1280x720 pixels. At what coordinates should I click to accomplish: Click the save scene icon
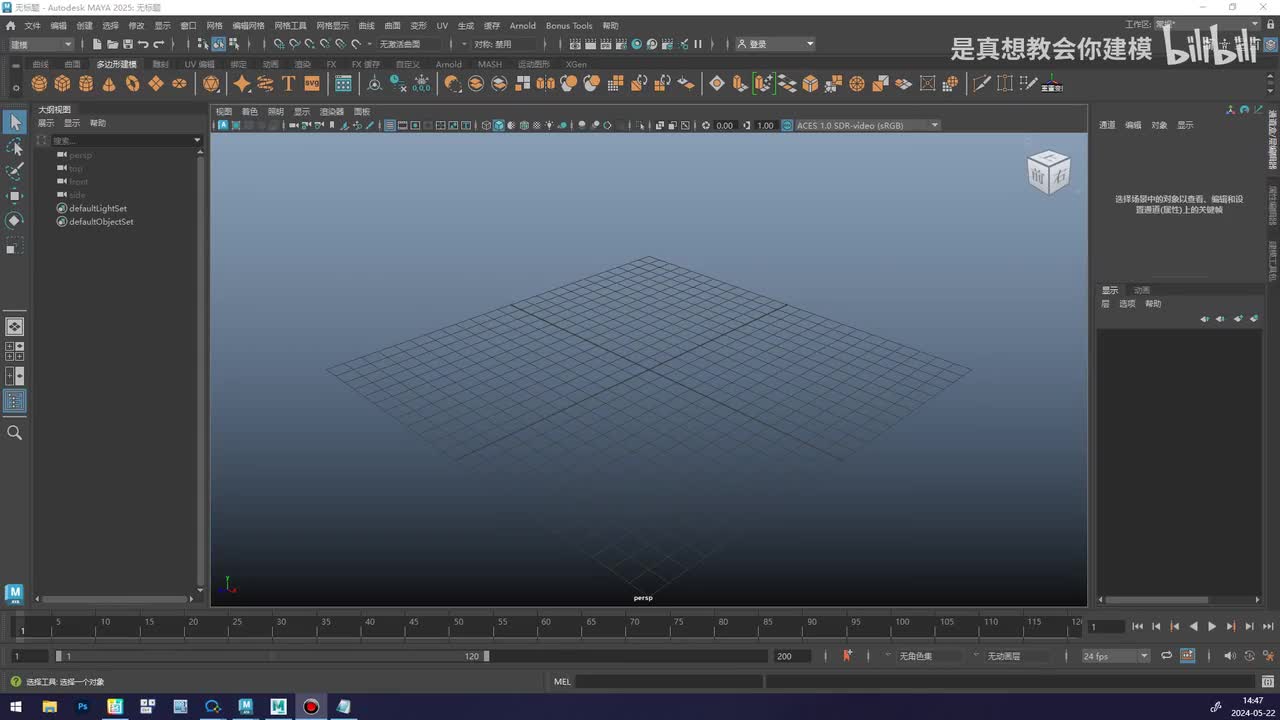pos(127,44)
